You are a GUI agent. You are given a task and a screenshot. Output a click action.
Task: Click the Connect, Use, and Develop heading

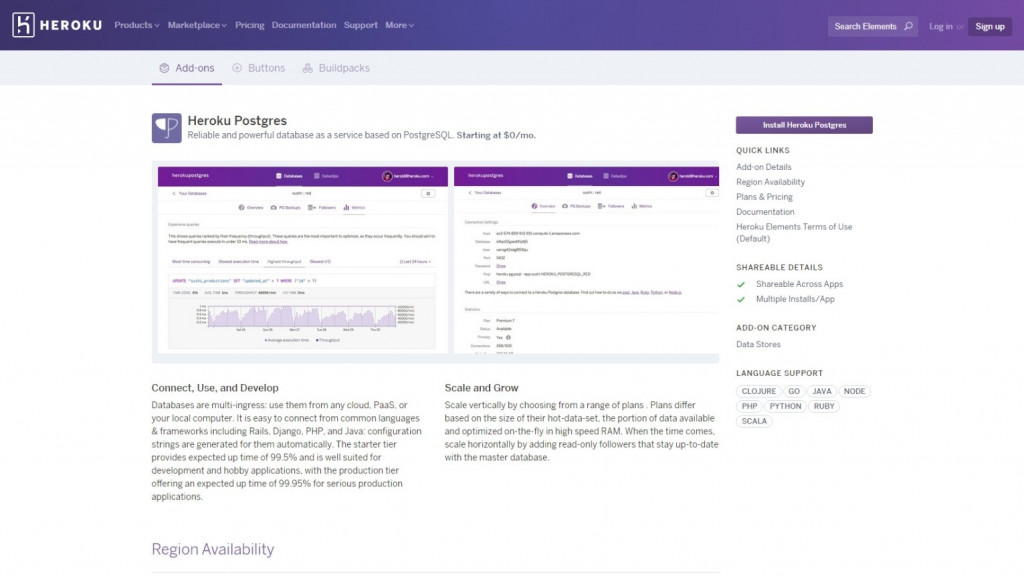(x=215, y=388)
